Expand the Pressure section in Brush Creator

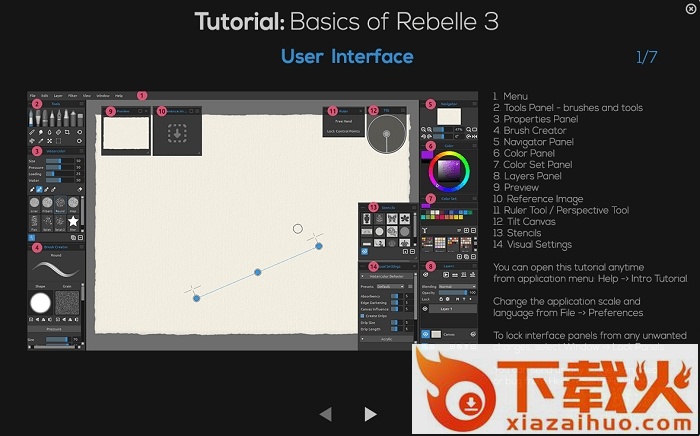[x=54, y=329]
